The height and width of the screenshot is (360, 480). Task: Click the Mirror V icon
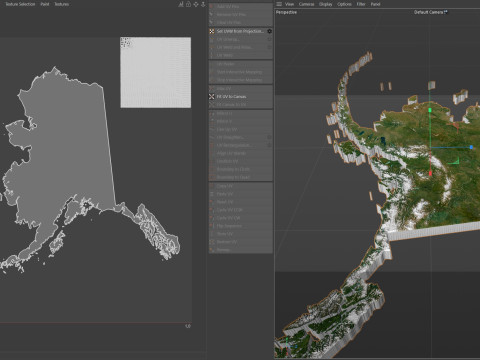point(211,121)
